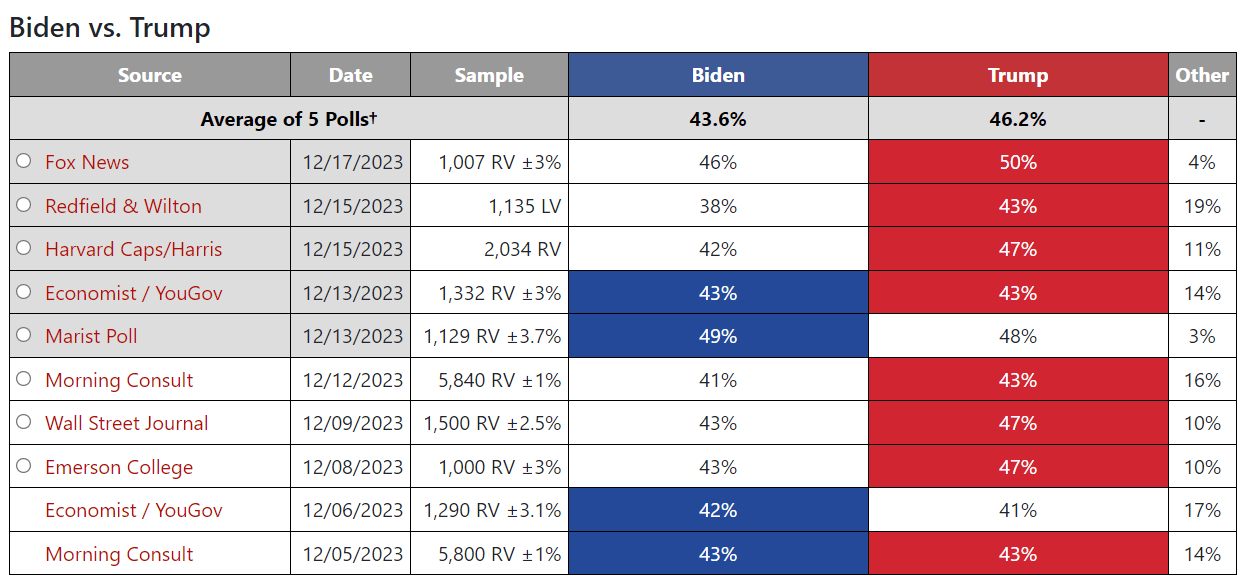Open the Economist / YouGov 12/06/2023 link
This screenshot has height=580, width=1243.
tap(133, 510)
